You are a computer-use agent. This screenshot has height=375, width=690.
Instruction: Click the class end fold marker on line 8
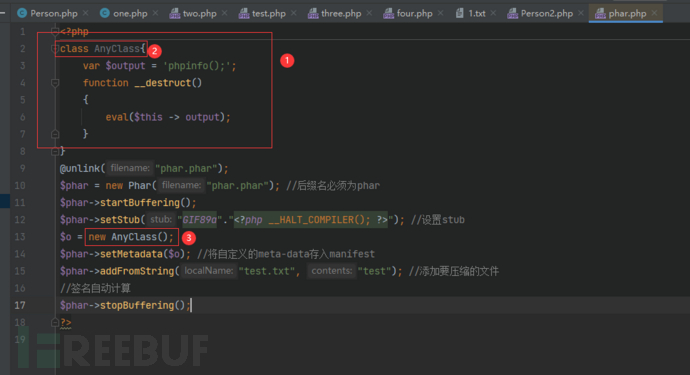(x=55, y=151)
